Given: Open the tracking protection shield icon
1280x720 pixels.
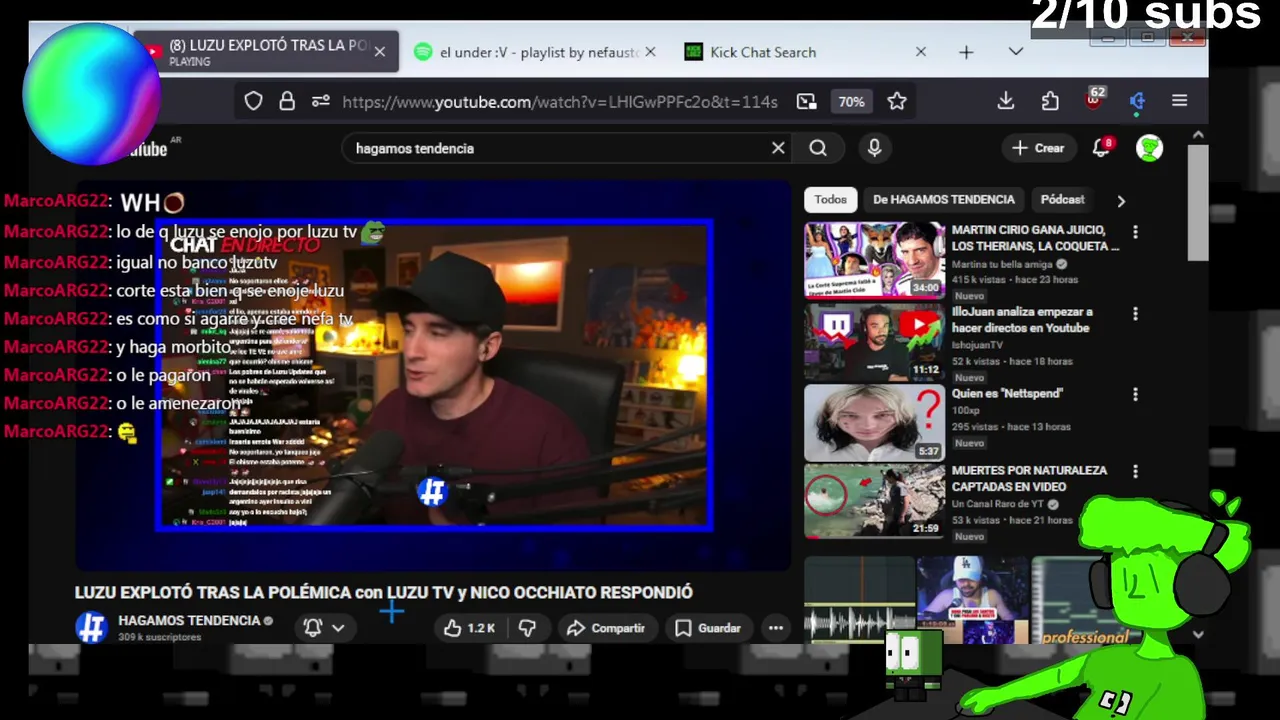Looking at the screenshot, I should (254, 101).
